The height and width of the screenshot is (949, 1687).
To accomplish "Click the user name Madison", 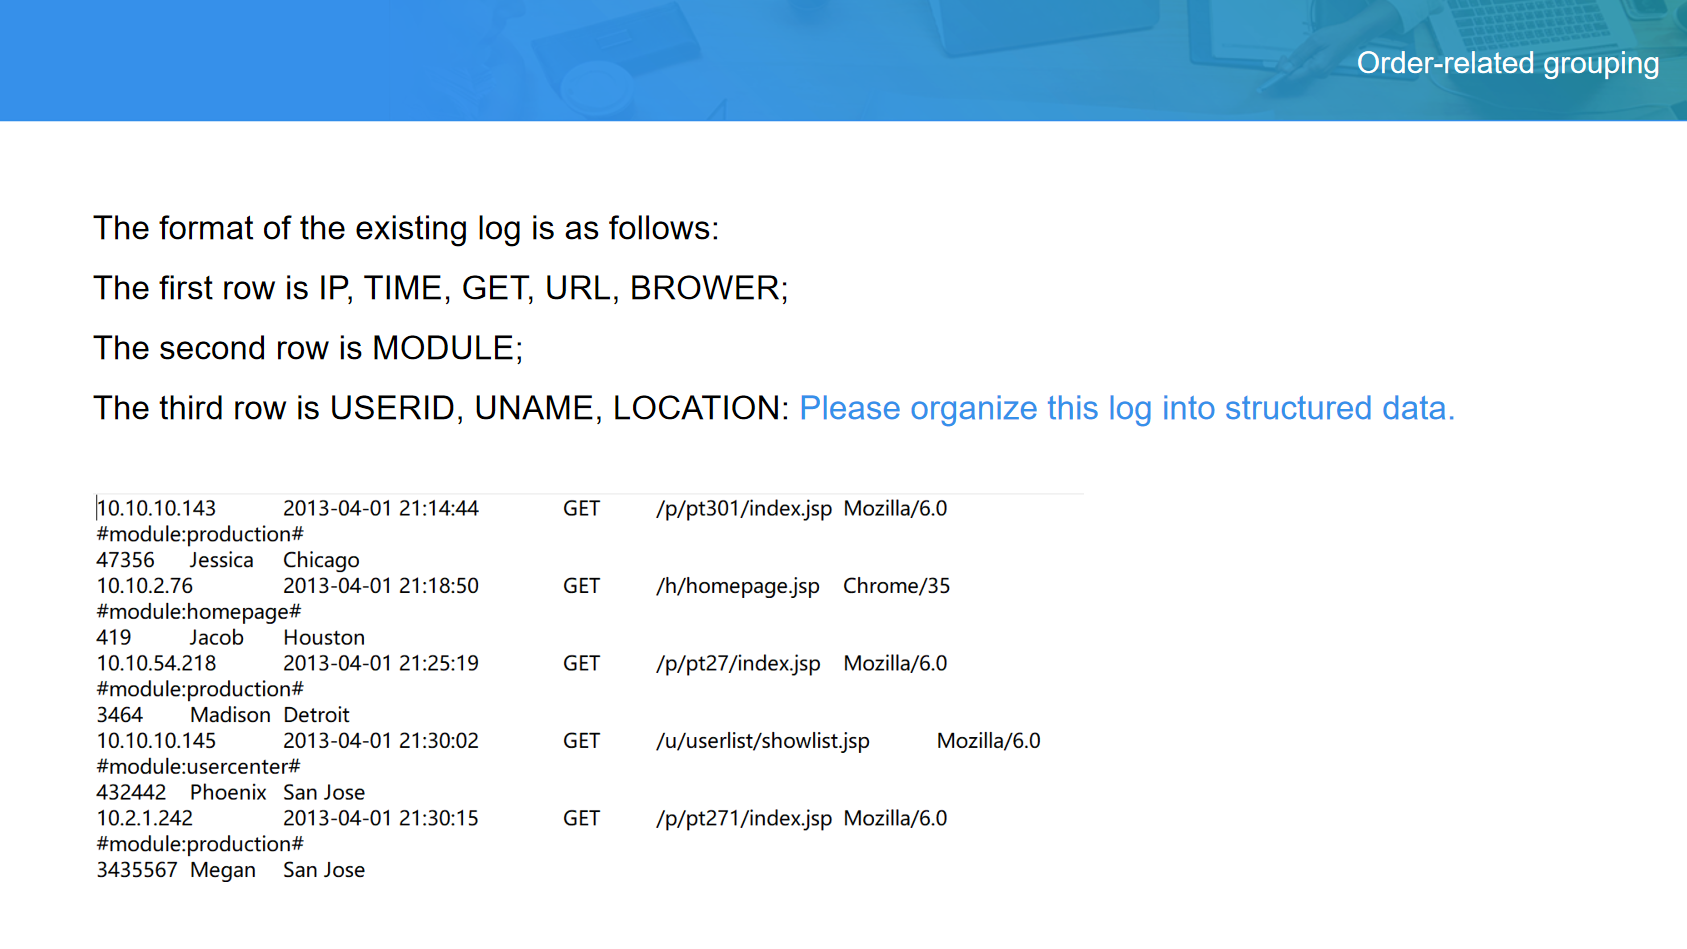I will tap(230, 715).
